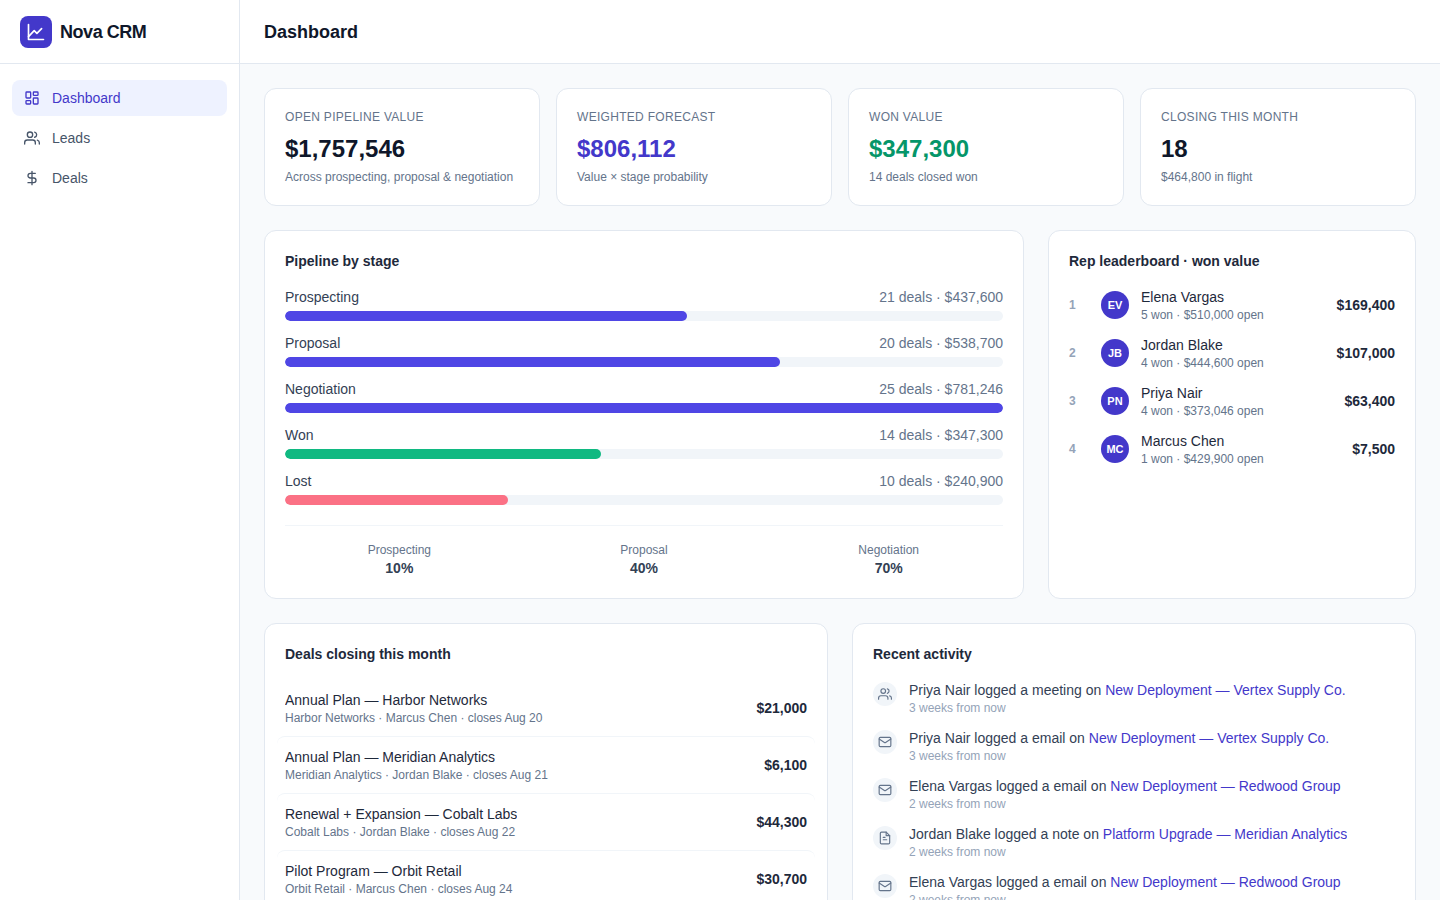Click '10 deals · $240,900' text
The image size is (1440, 900).
pos(941,481)
